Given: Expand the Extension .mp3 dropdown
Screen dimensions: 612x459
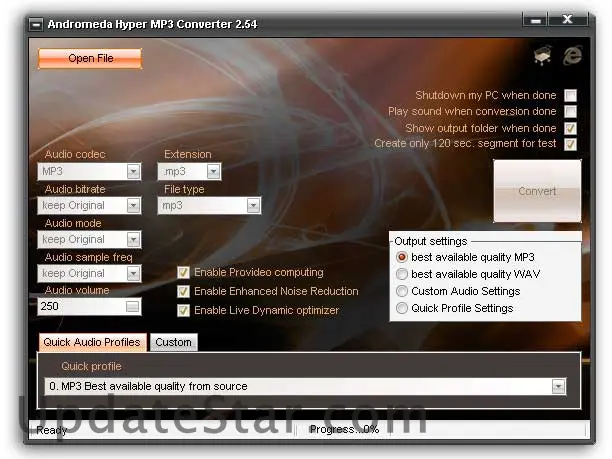Looking at the screenshot, I should click(213, 171).
